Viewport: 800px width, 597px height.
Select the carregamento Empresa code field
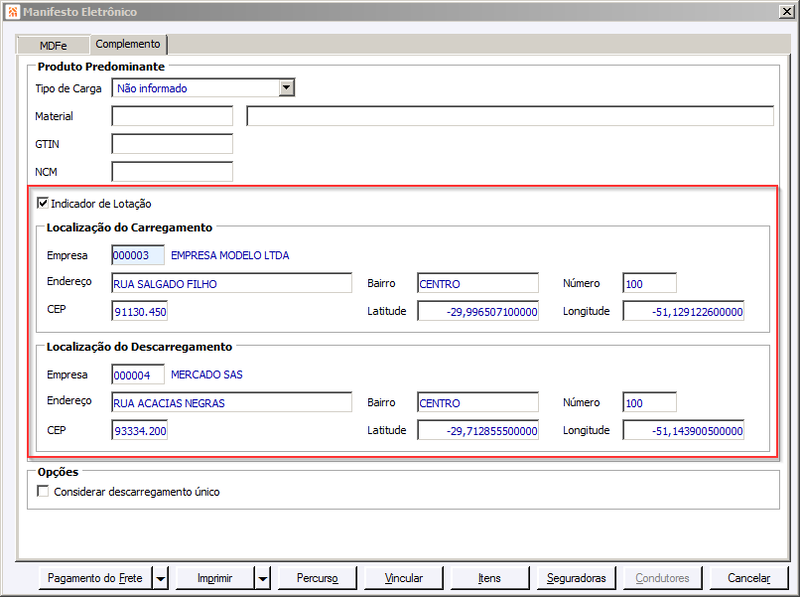(x=138, y=255)
